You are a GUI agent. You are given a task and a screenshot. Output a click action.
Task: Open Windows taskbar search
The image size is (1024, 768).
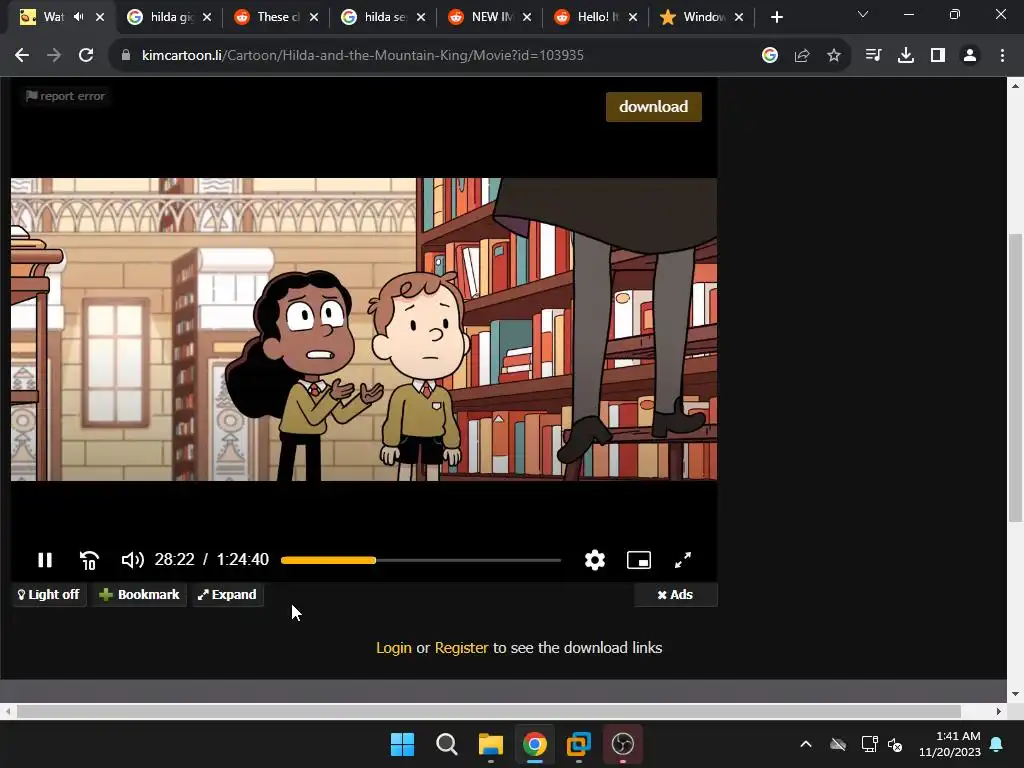[447, 744]
